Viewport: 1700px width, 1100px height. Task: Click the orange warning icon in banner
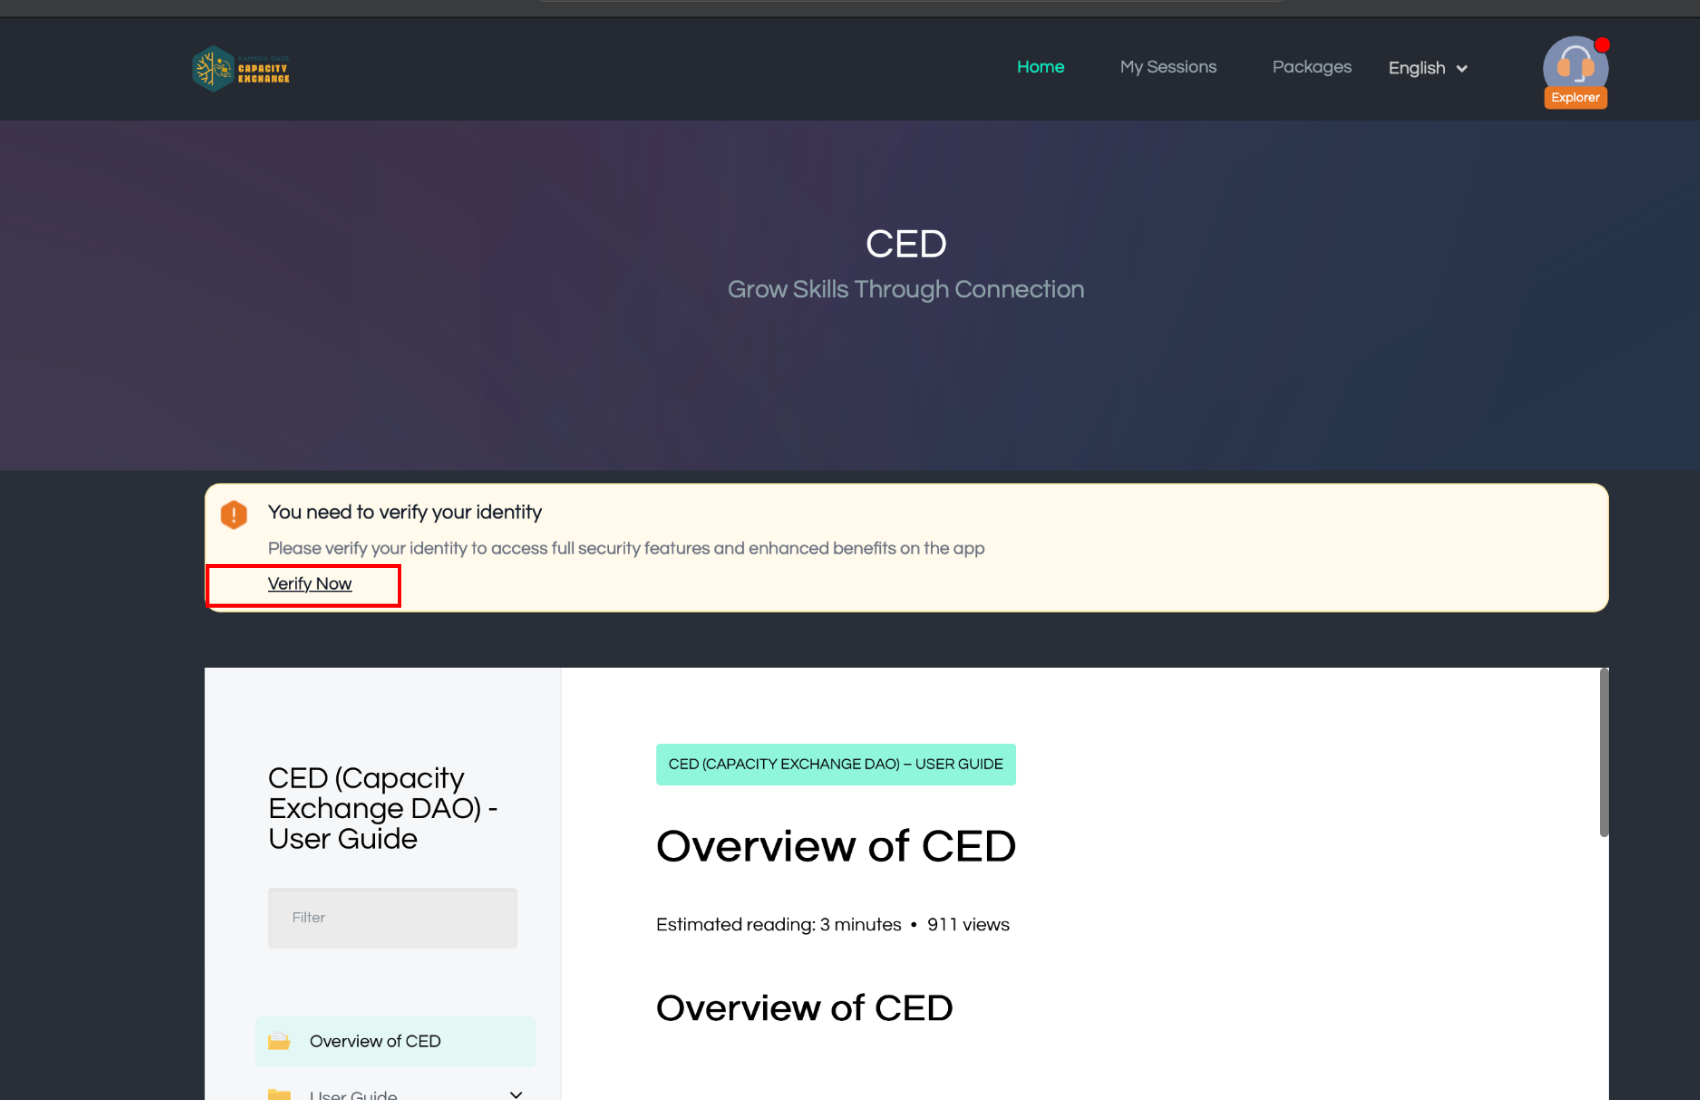pyautogui.click(x=234, y=514)
